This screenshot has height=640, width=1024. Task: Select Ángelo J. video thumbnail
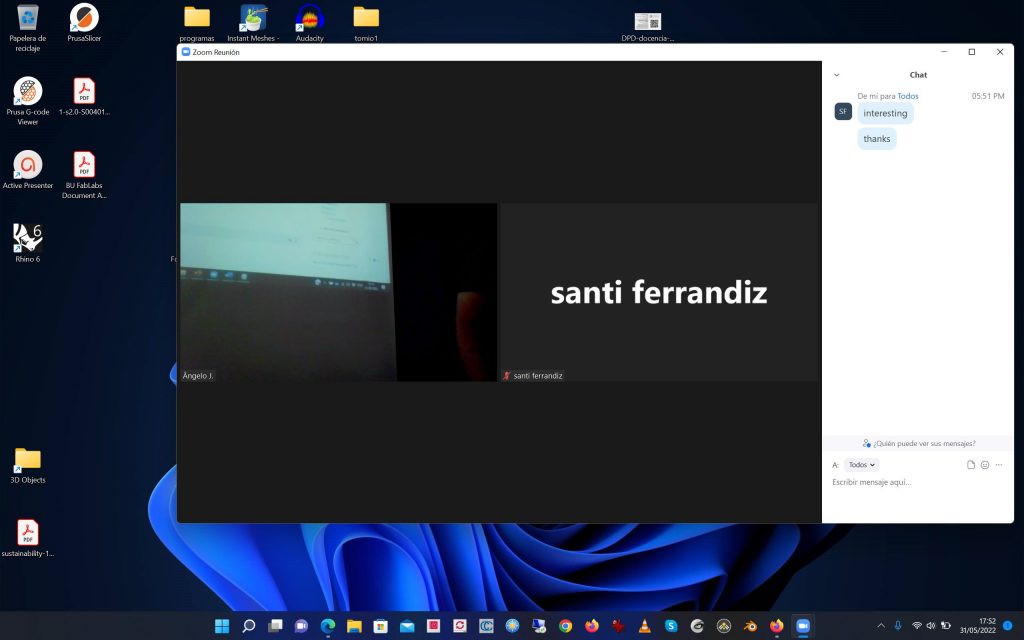tap(338, 292)
